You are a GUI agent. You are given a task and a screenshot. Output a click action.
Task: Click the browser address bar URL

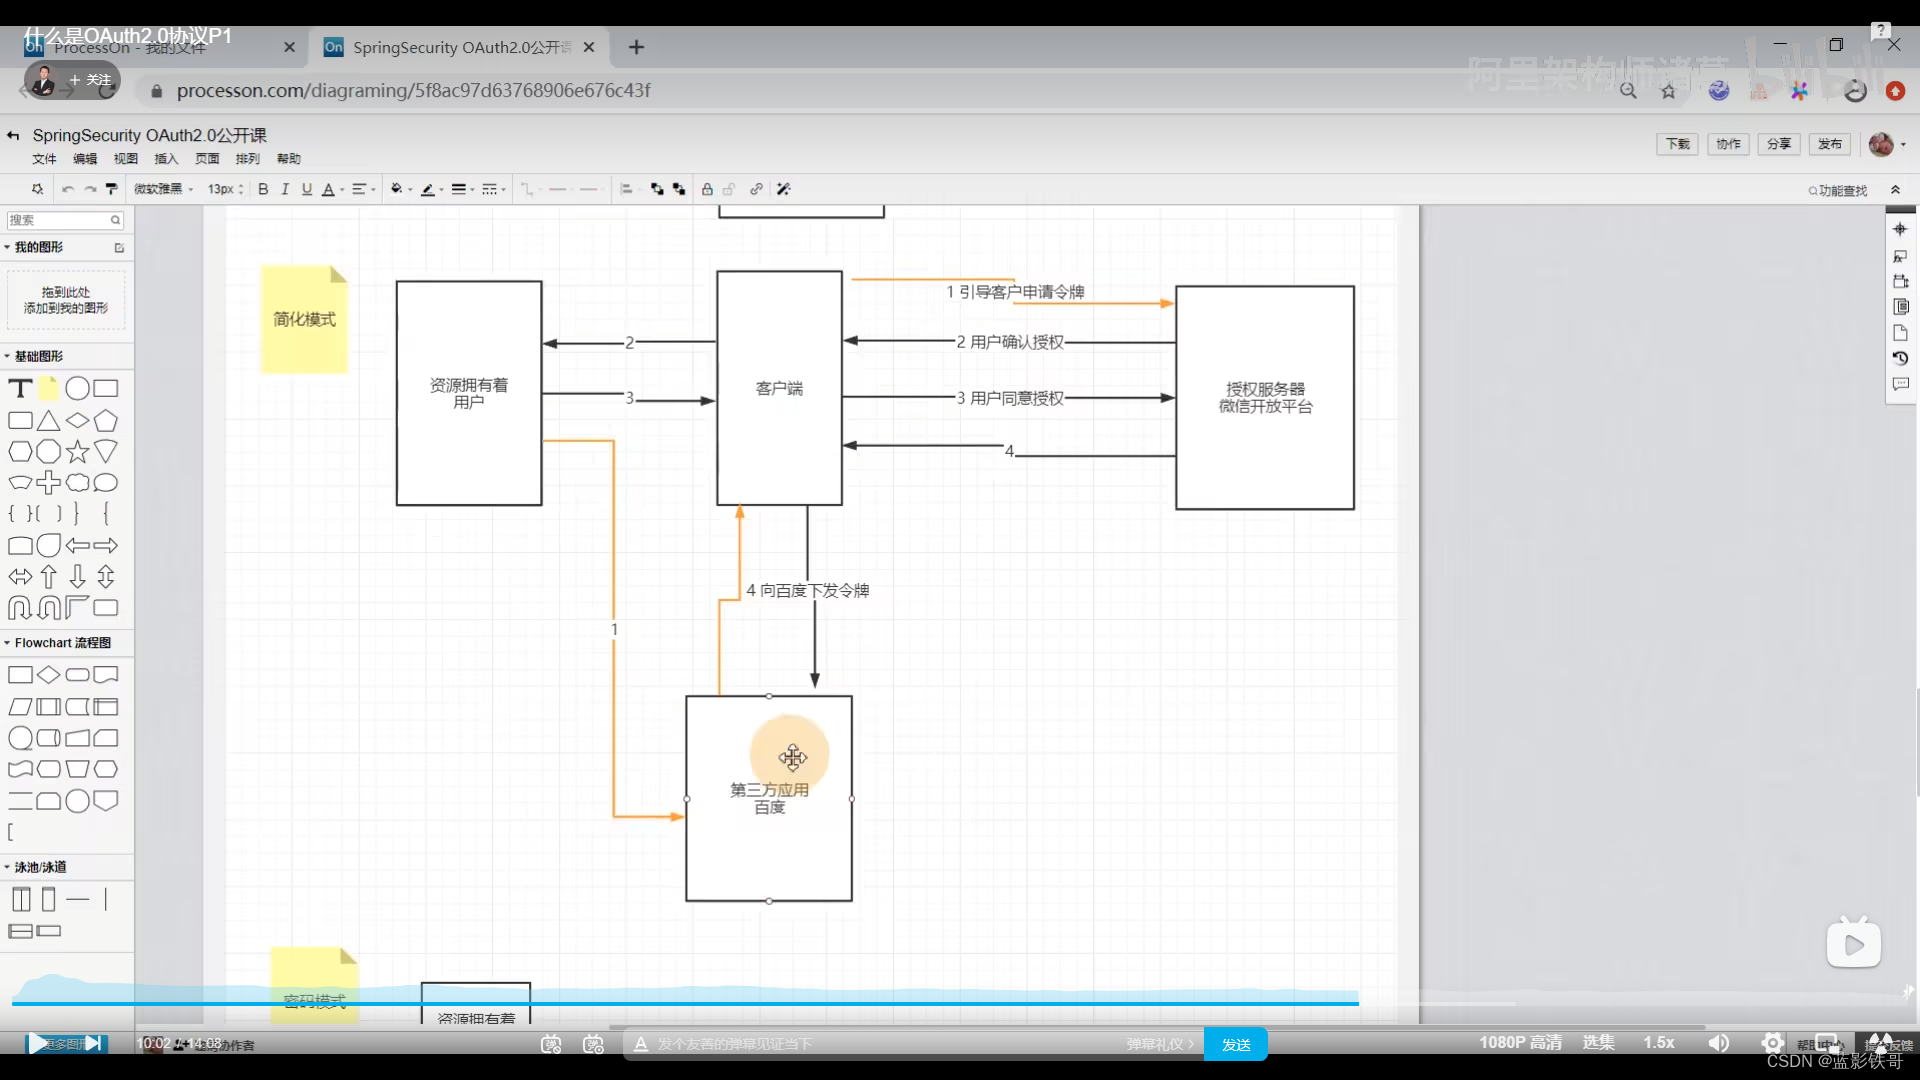click(x=413, y=90)
